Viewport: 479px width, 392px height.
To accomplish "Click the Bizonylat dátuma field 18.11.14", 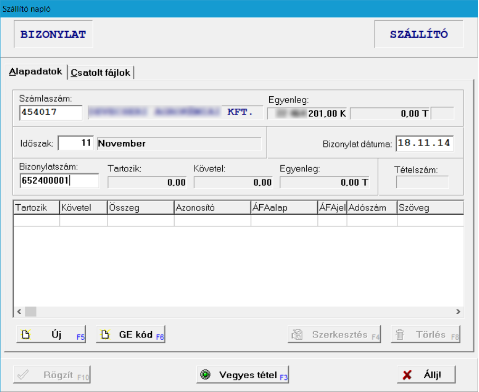I will (x=425, y=143).
